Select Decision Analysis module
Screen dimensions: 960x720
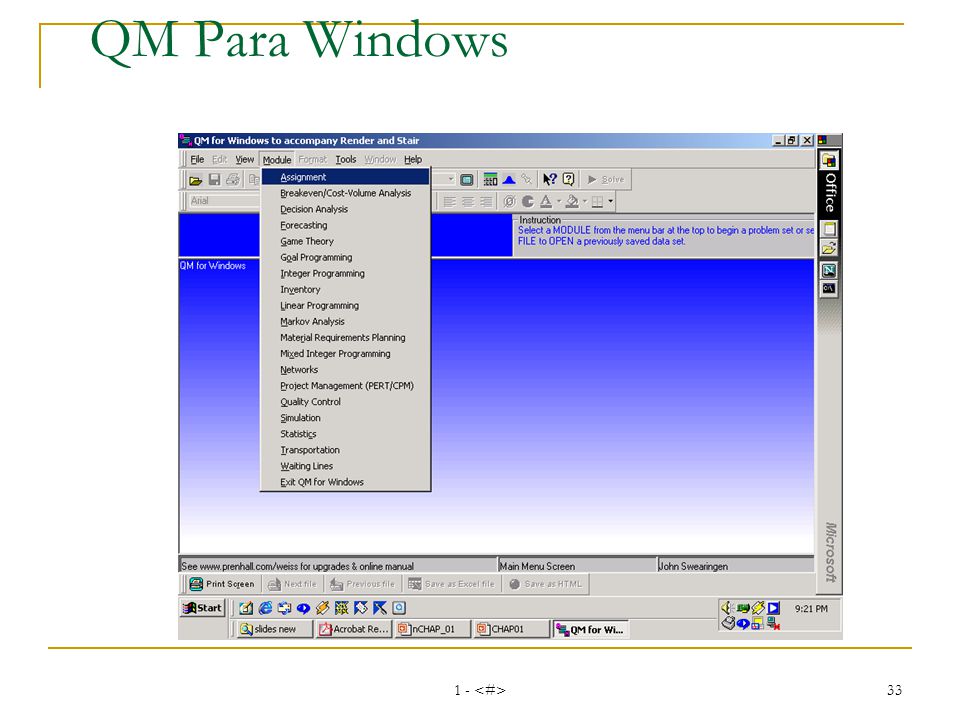tap(345, 209)
